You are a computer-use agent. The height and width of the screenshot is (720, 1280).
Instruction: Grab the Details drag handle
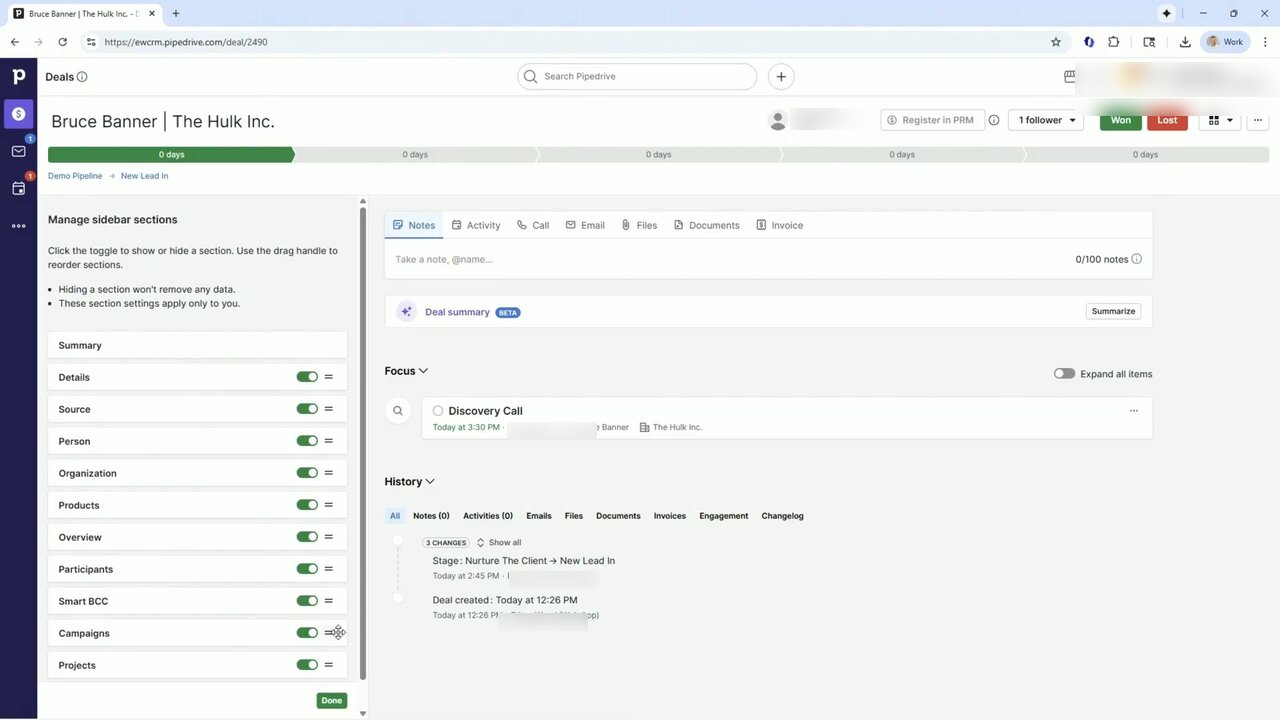pyautogui.click(x=328, y=377)
